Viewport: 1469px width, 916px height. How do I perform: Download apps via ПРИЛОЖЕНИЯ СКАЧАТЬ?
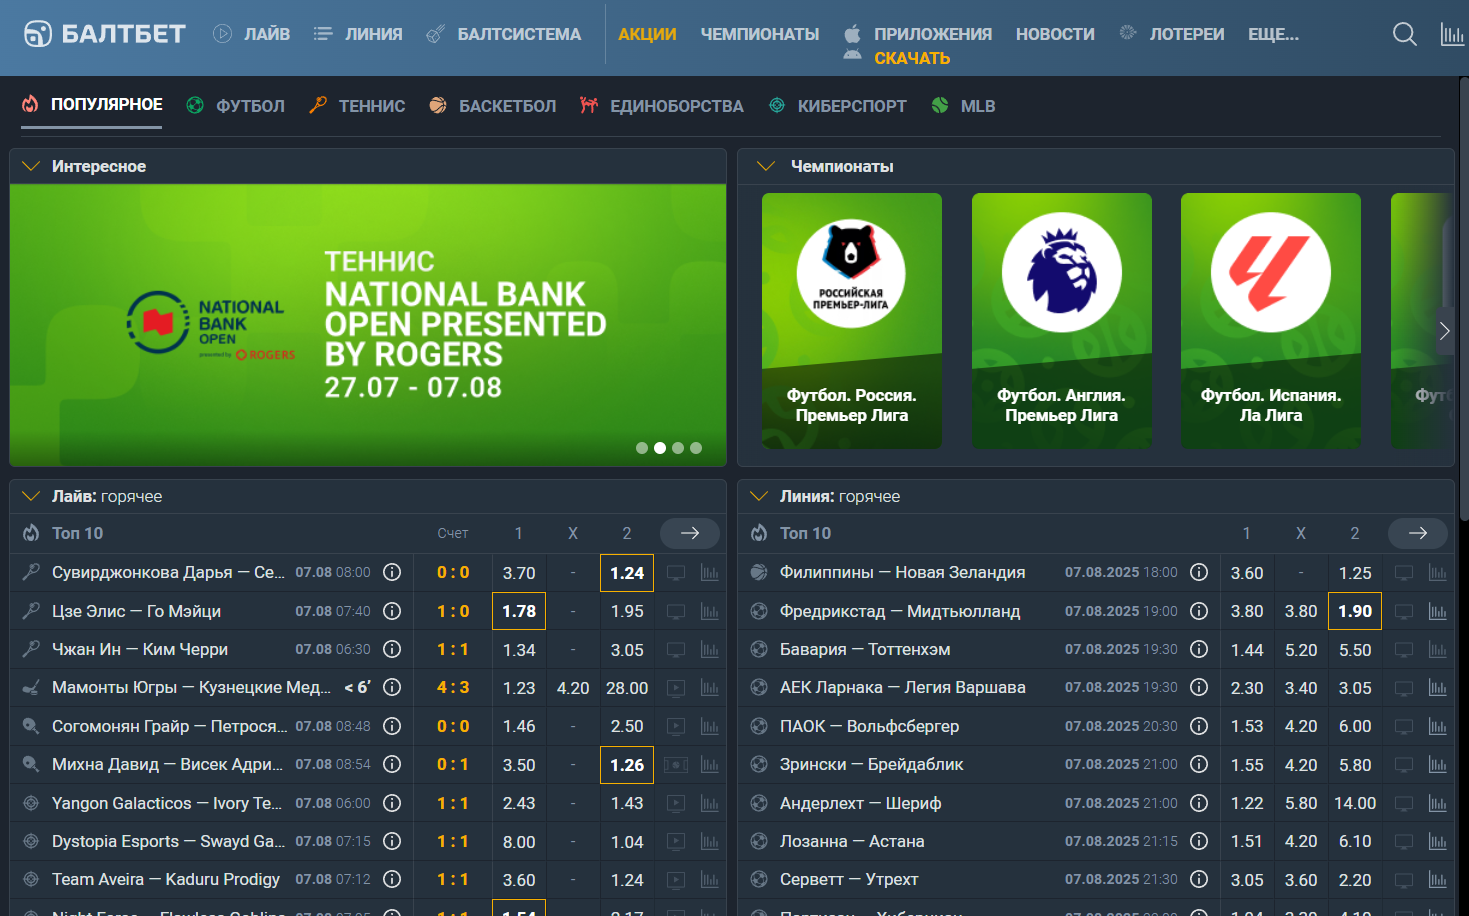pyautogui.click(x=918, y=46)
